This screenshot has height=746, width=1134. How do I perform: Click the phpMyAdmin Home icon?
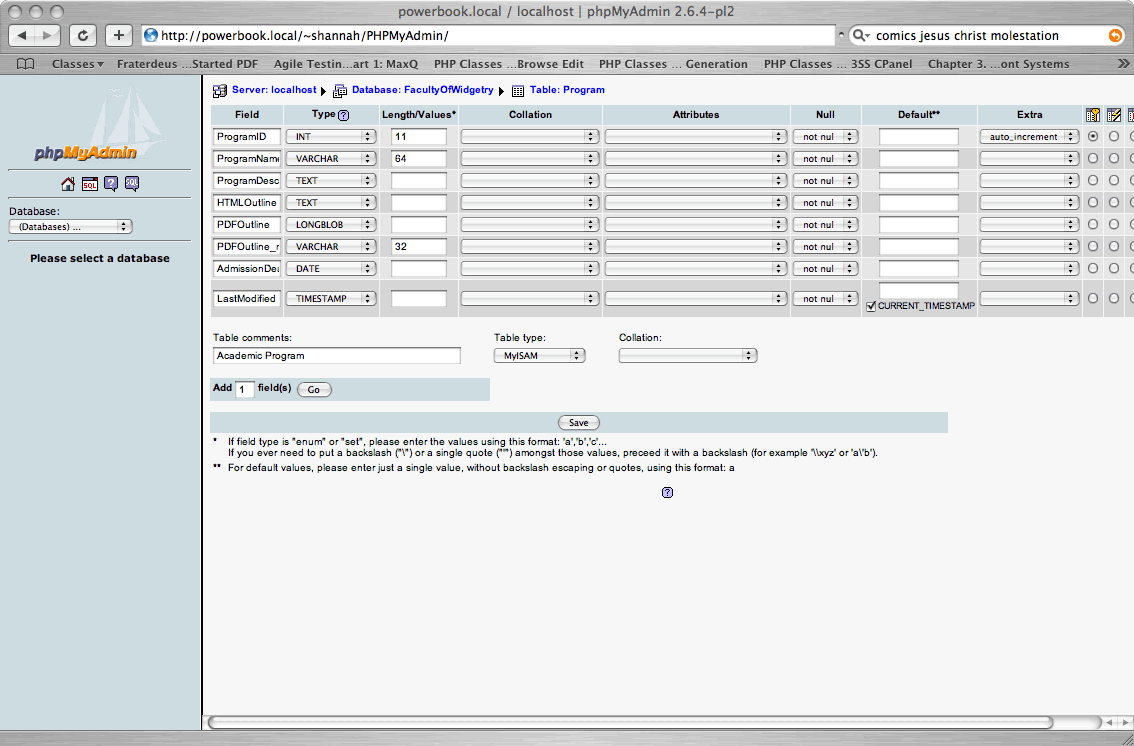point(68,184)
